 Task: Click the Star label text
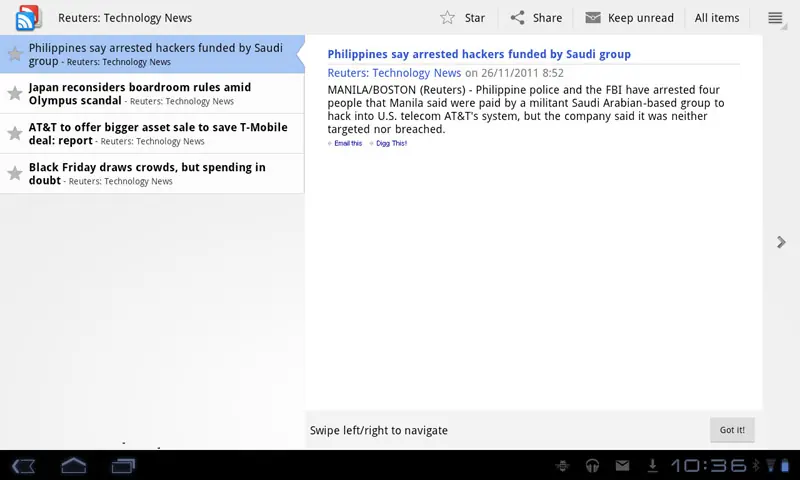(474, 18)
